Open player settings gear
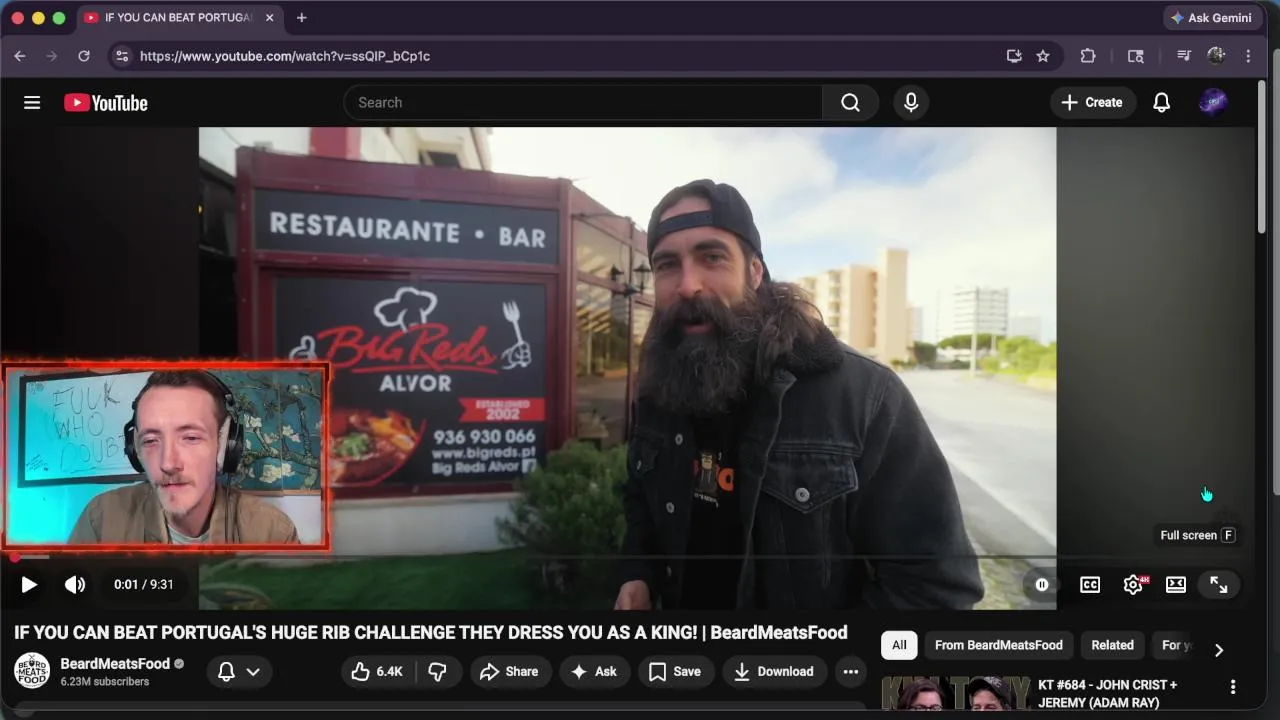Viewport: 1280px width, 720px height. coord(1133,585)
